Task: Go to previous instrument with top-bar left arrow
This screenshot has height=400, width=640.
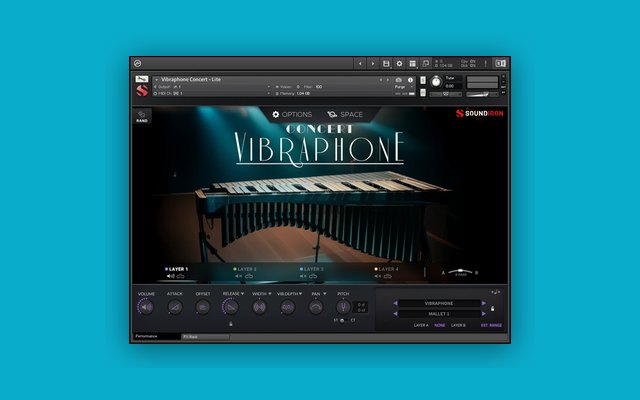Action: point(360,64)
